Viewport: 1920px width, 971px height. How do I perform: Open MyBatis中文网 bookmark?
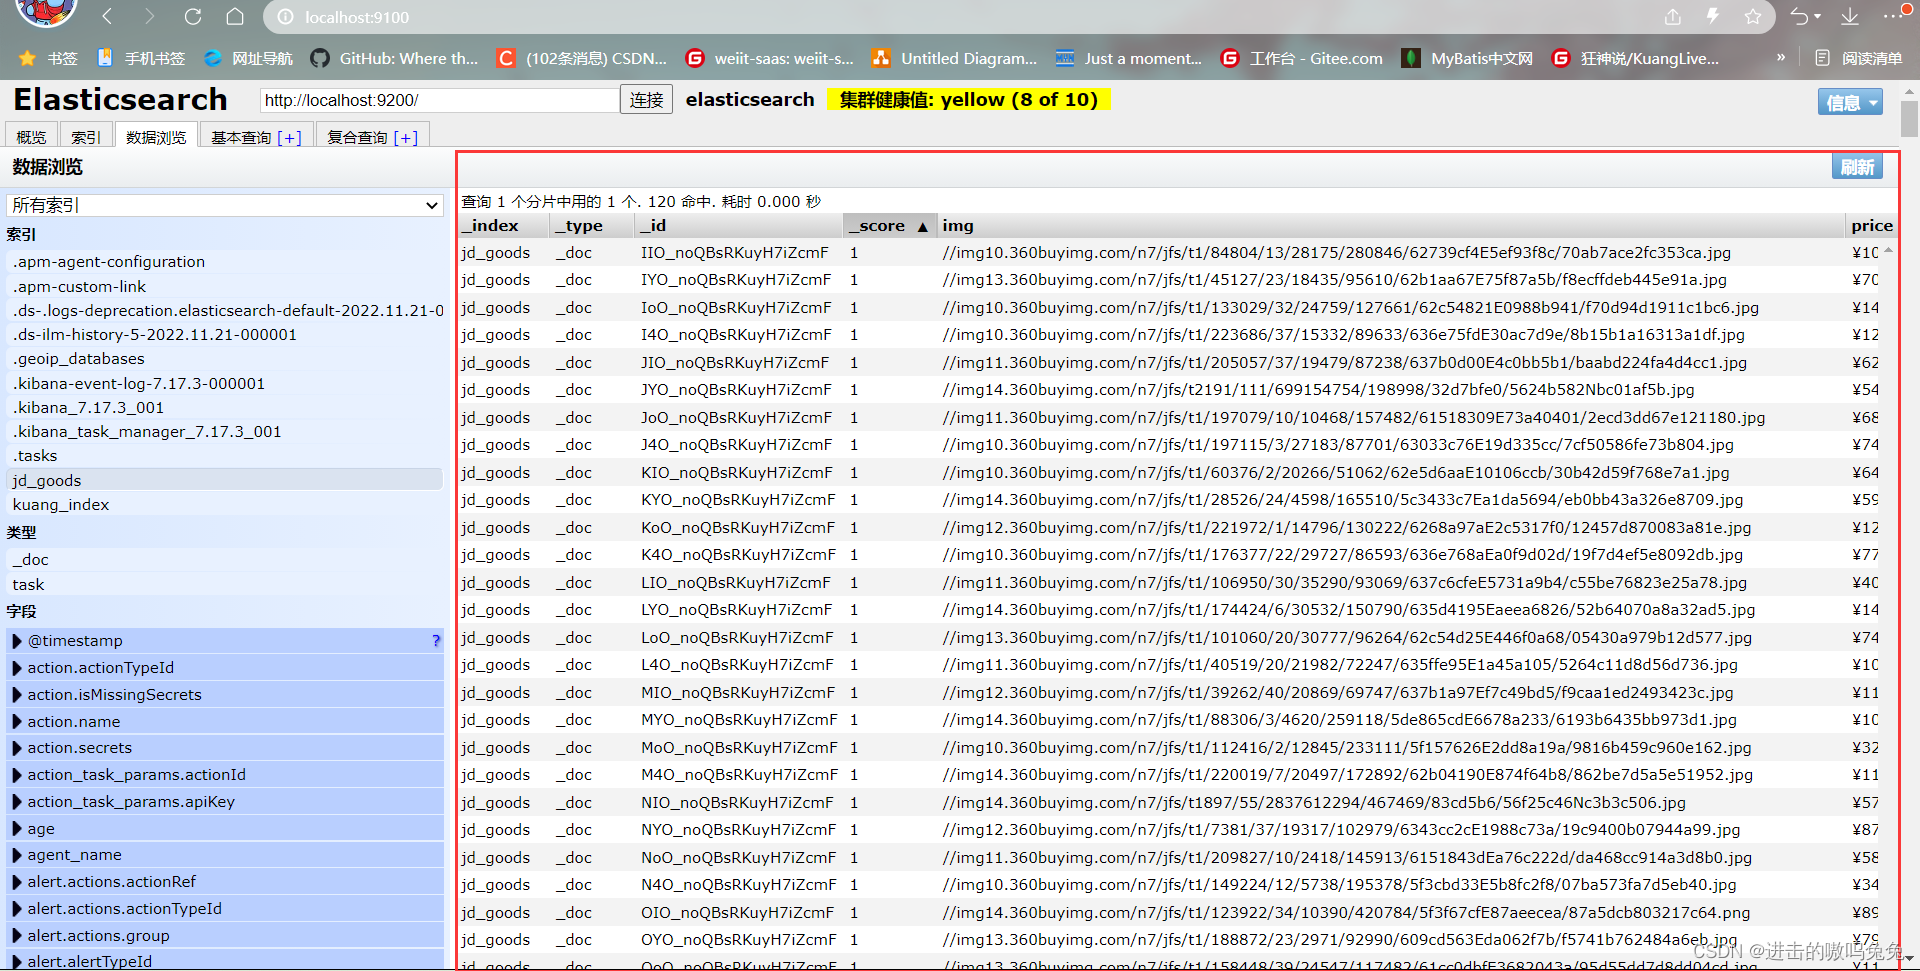(1467, 58)
